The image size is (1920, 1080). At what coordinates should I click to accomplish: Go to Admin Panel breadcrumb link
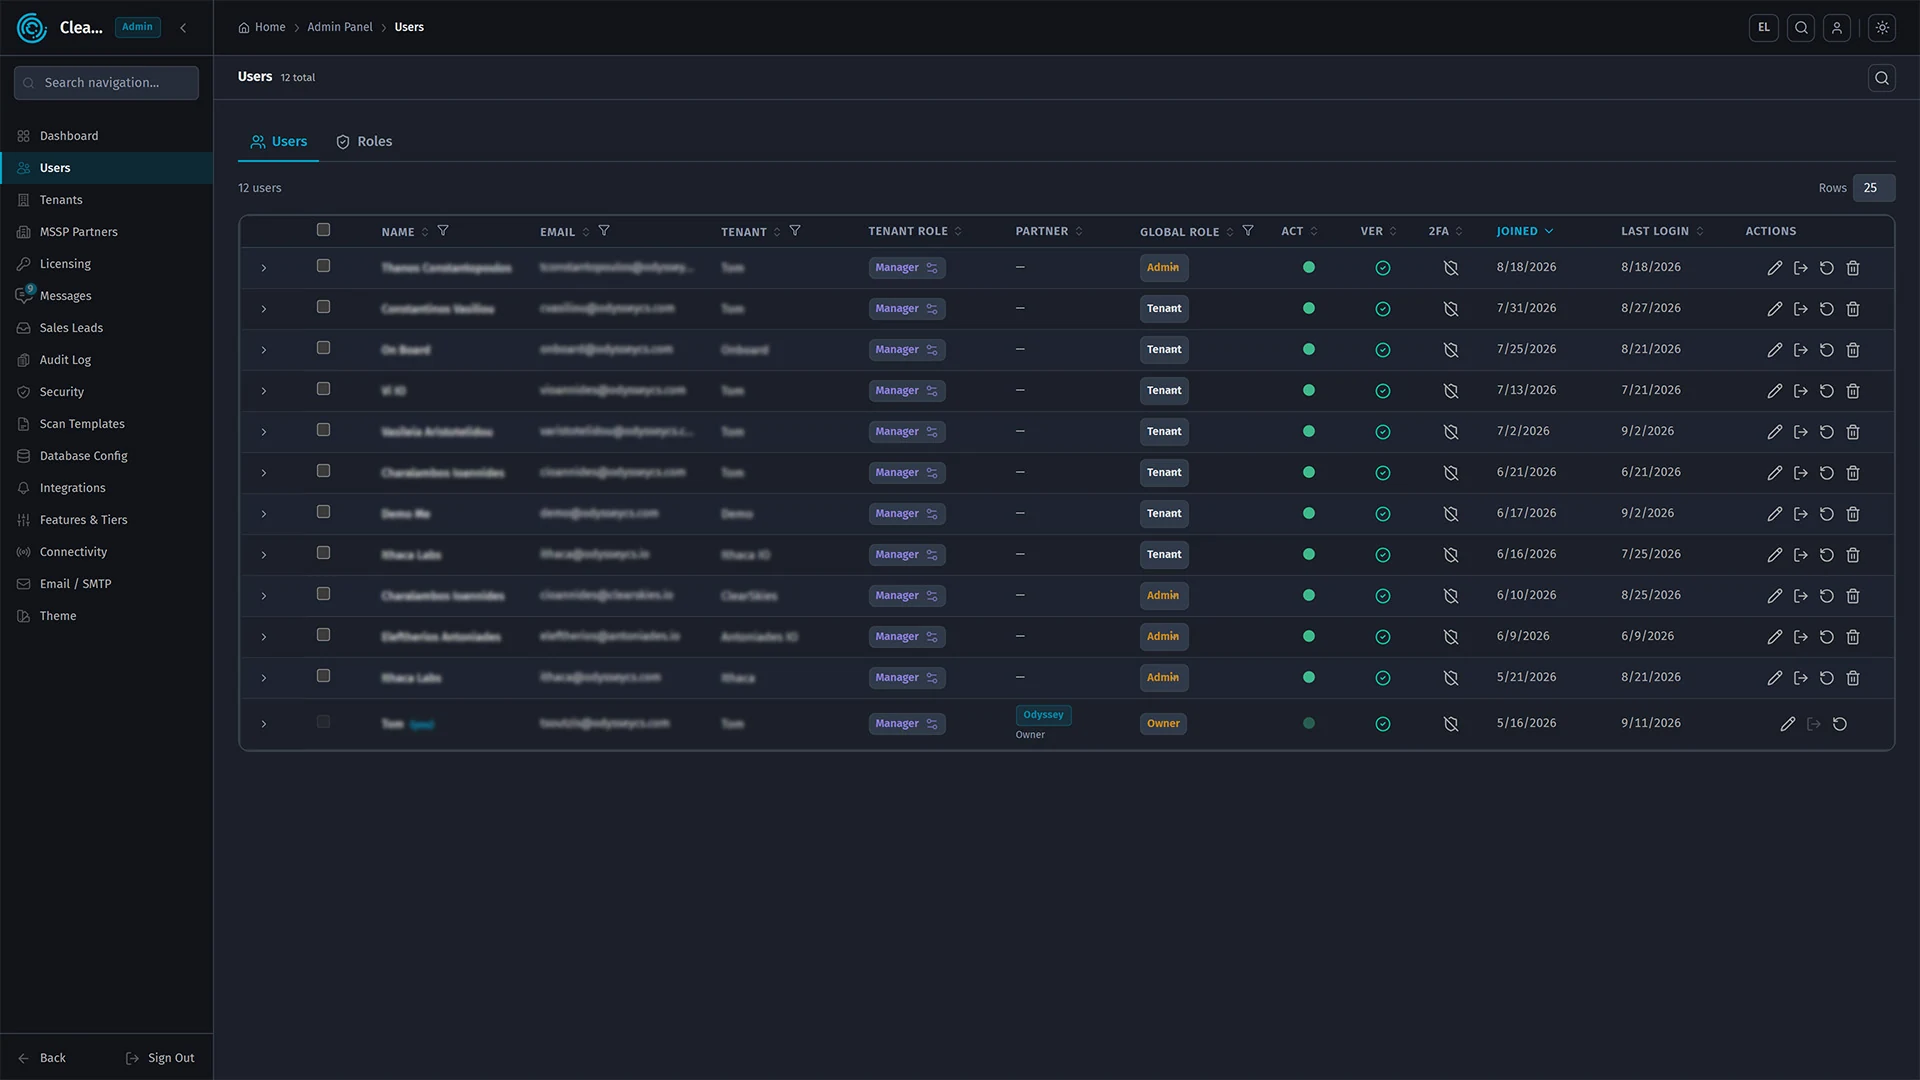point(340,27)
